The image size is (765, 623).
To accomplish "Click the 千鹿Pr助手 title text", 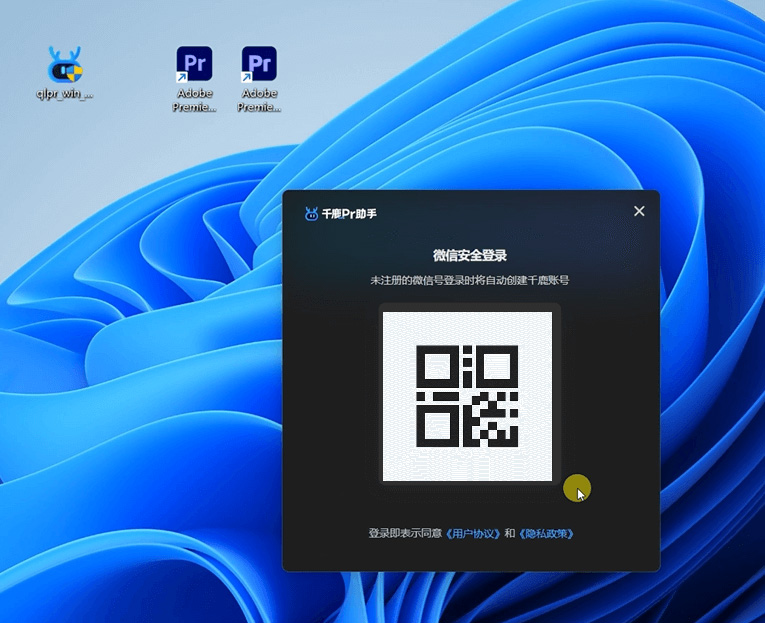I will [349, 214].
